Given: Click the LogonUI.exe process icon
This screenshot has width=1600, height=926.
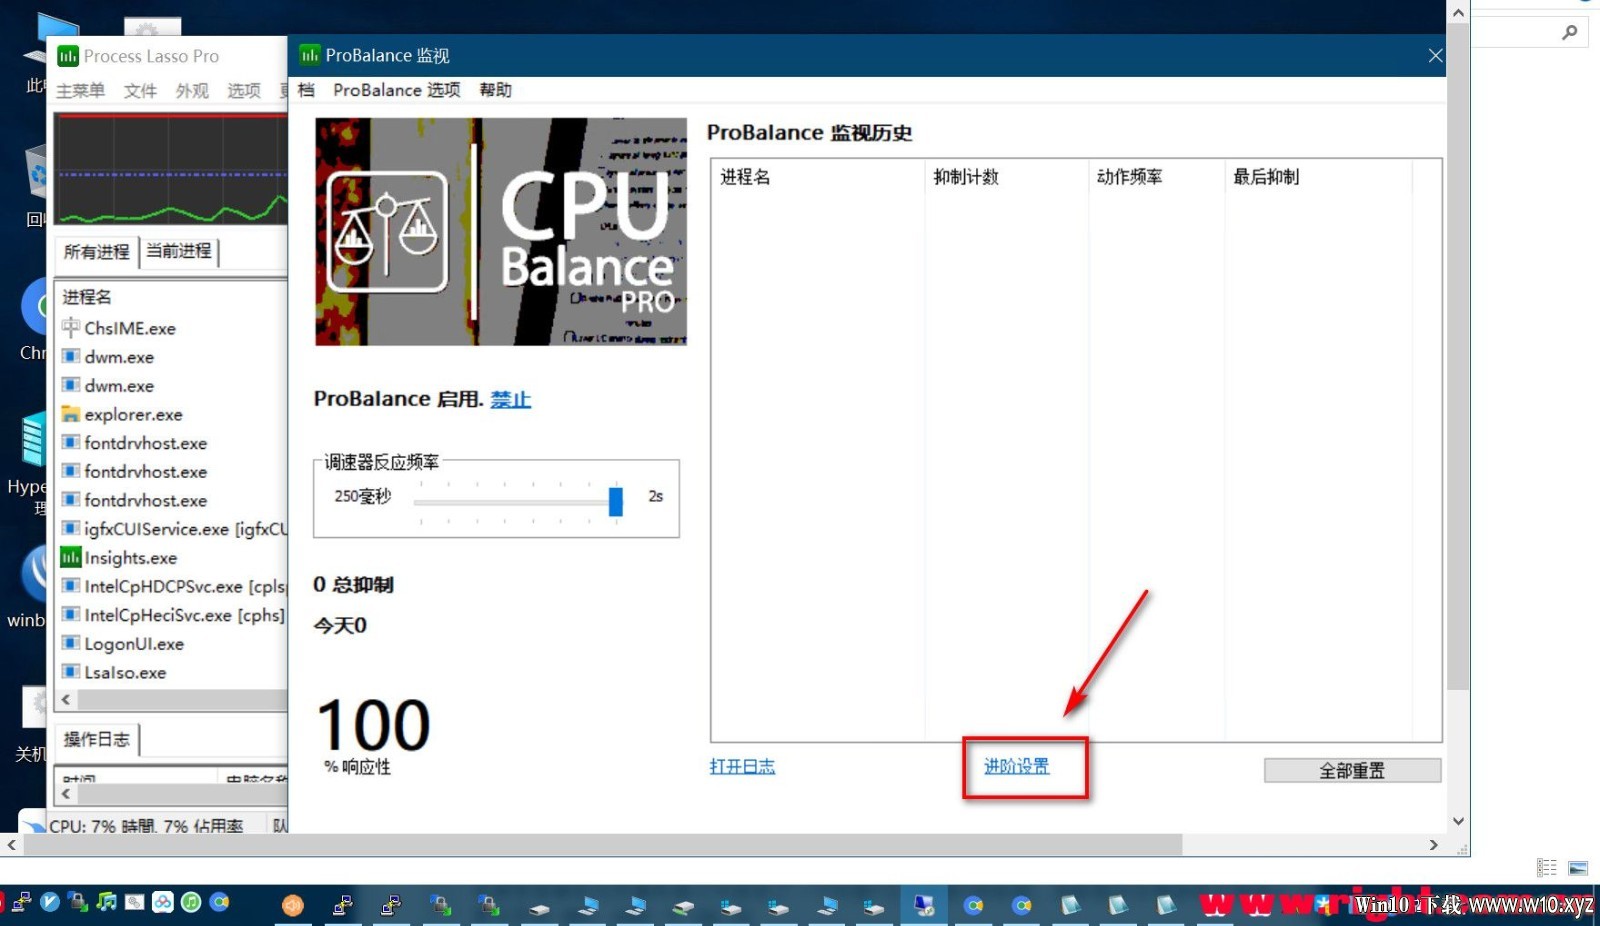Looking at the screenshot, I should tap(70, 643).
